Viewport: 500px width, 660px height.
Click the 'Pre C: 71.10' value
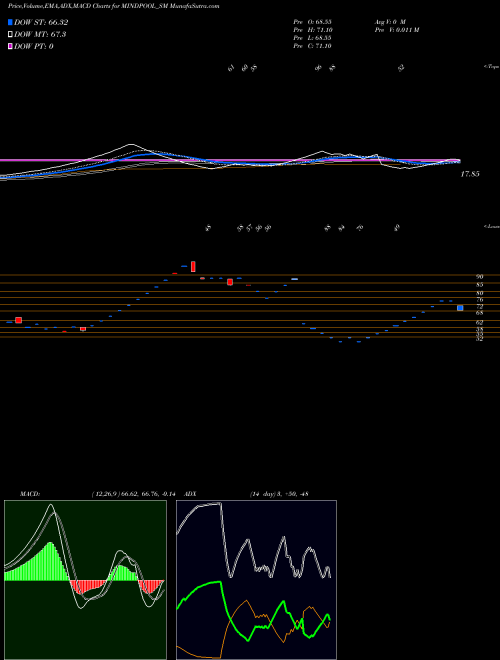[x=312, y=46]
